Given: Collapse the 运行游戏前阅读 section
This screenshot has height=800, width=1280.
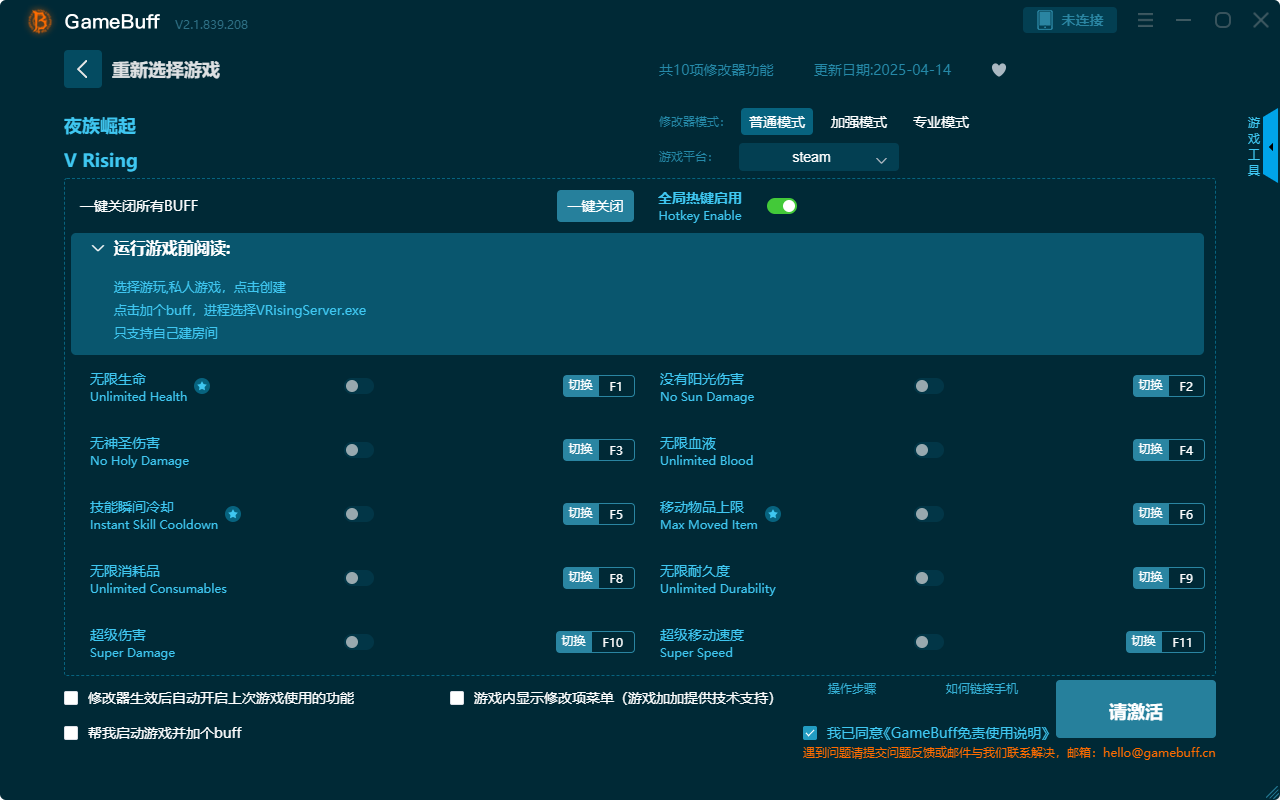Looking at the screenshot, I should (x=98, y=247).
